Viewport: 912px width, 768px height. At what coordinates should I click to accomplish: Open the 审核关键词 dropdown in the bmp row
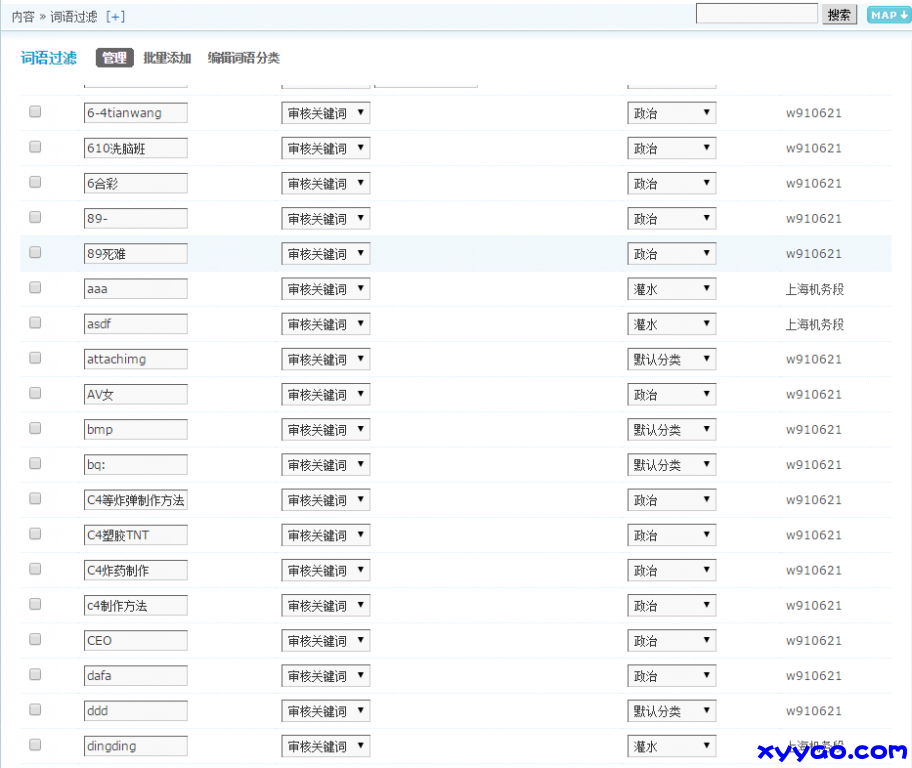326,429
